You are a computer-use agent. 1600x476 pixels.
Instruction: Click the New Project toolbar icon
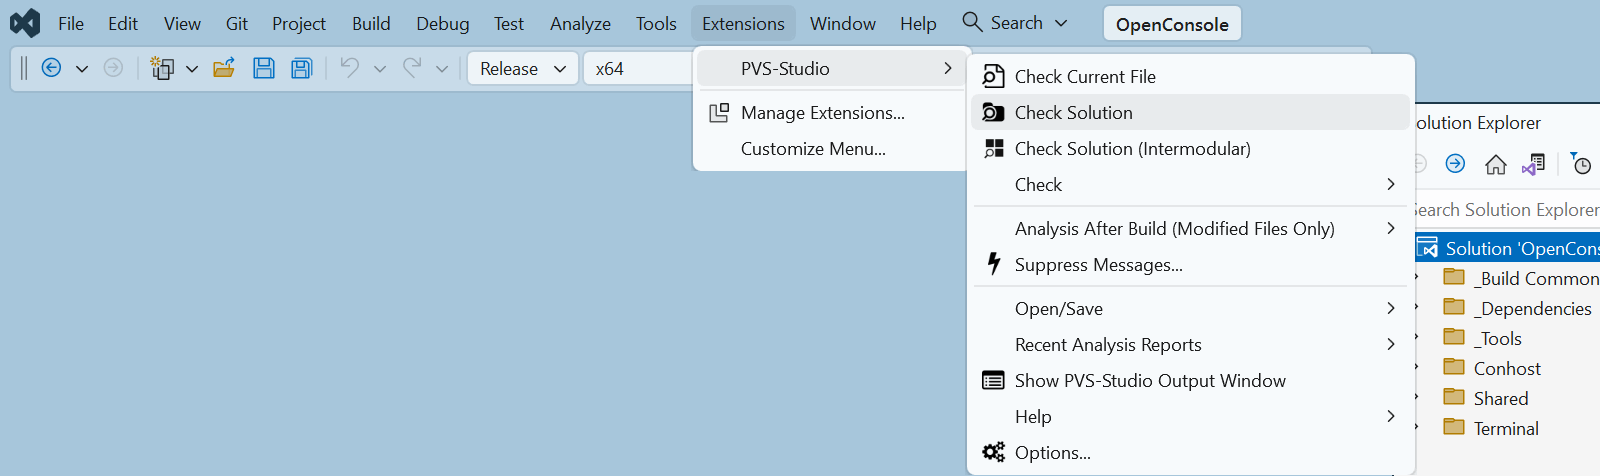tap(162, 68)
